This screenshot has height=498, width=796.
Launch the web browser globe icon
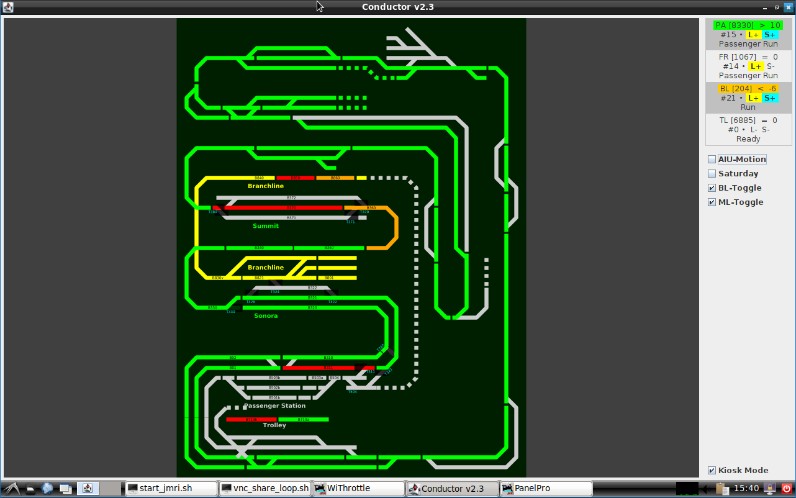pos(47,488)
